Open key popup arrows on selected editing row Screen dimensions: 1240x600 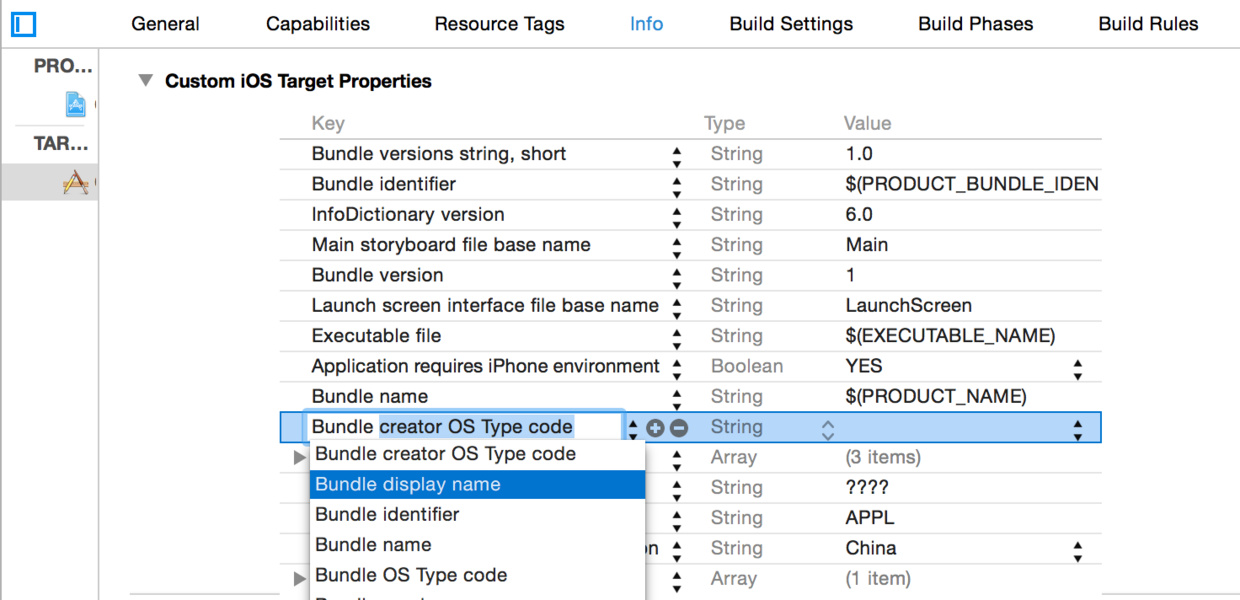[634, 428]
